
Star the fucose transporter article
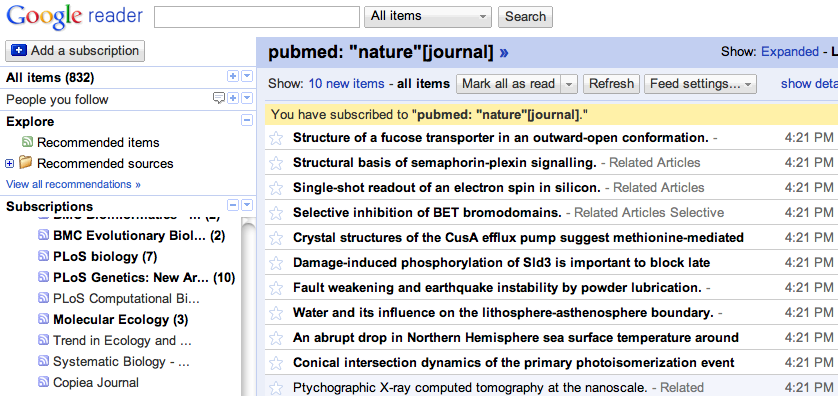[x=276, y=138]
